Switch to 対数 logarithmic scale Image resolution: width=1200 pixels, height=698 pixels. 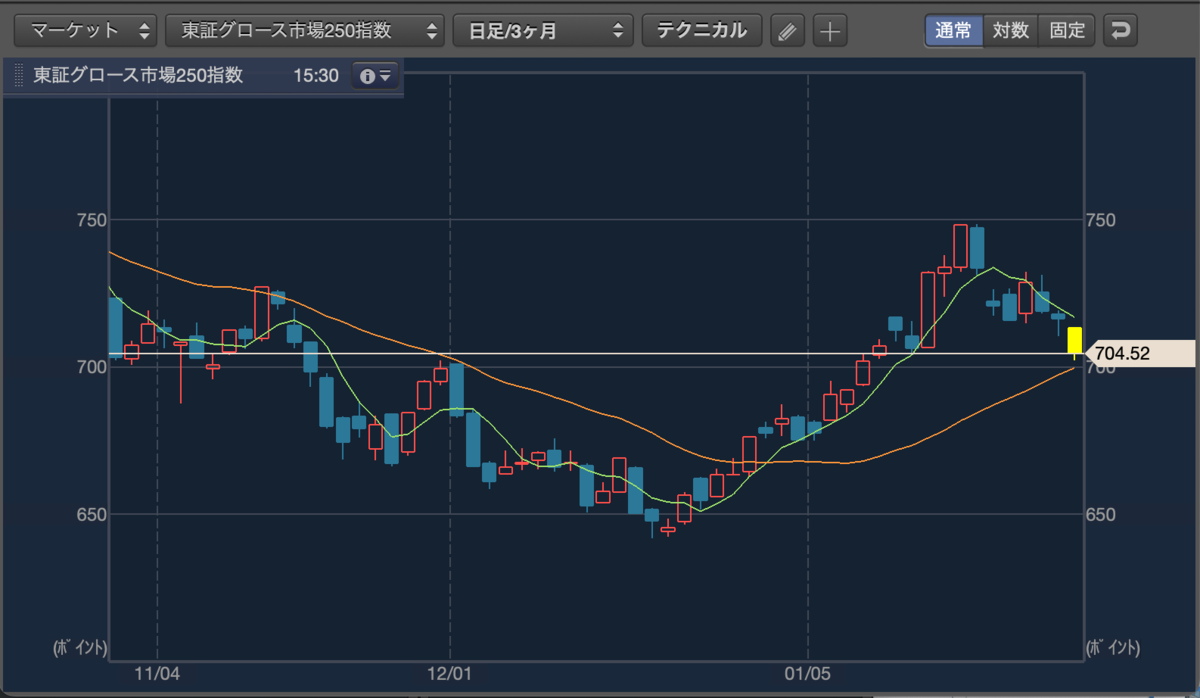coord(1010,30)
